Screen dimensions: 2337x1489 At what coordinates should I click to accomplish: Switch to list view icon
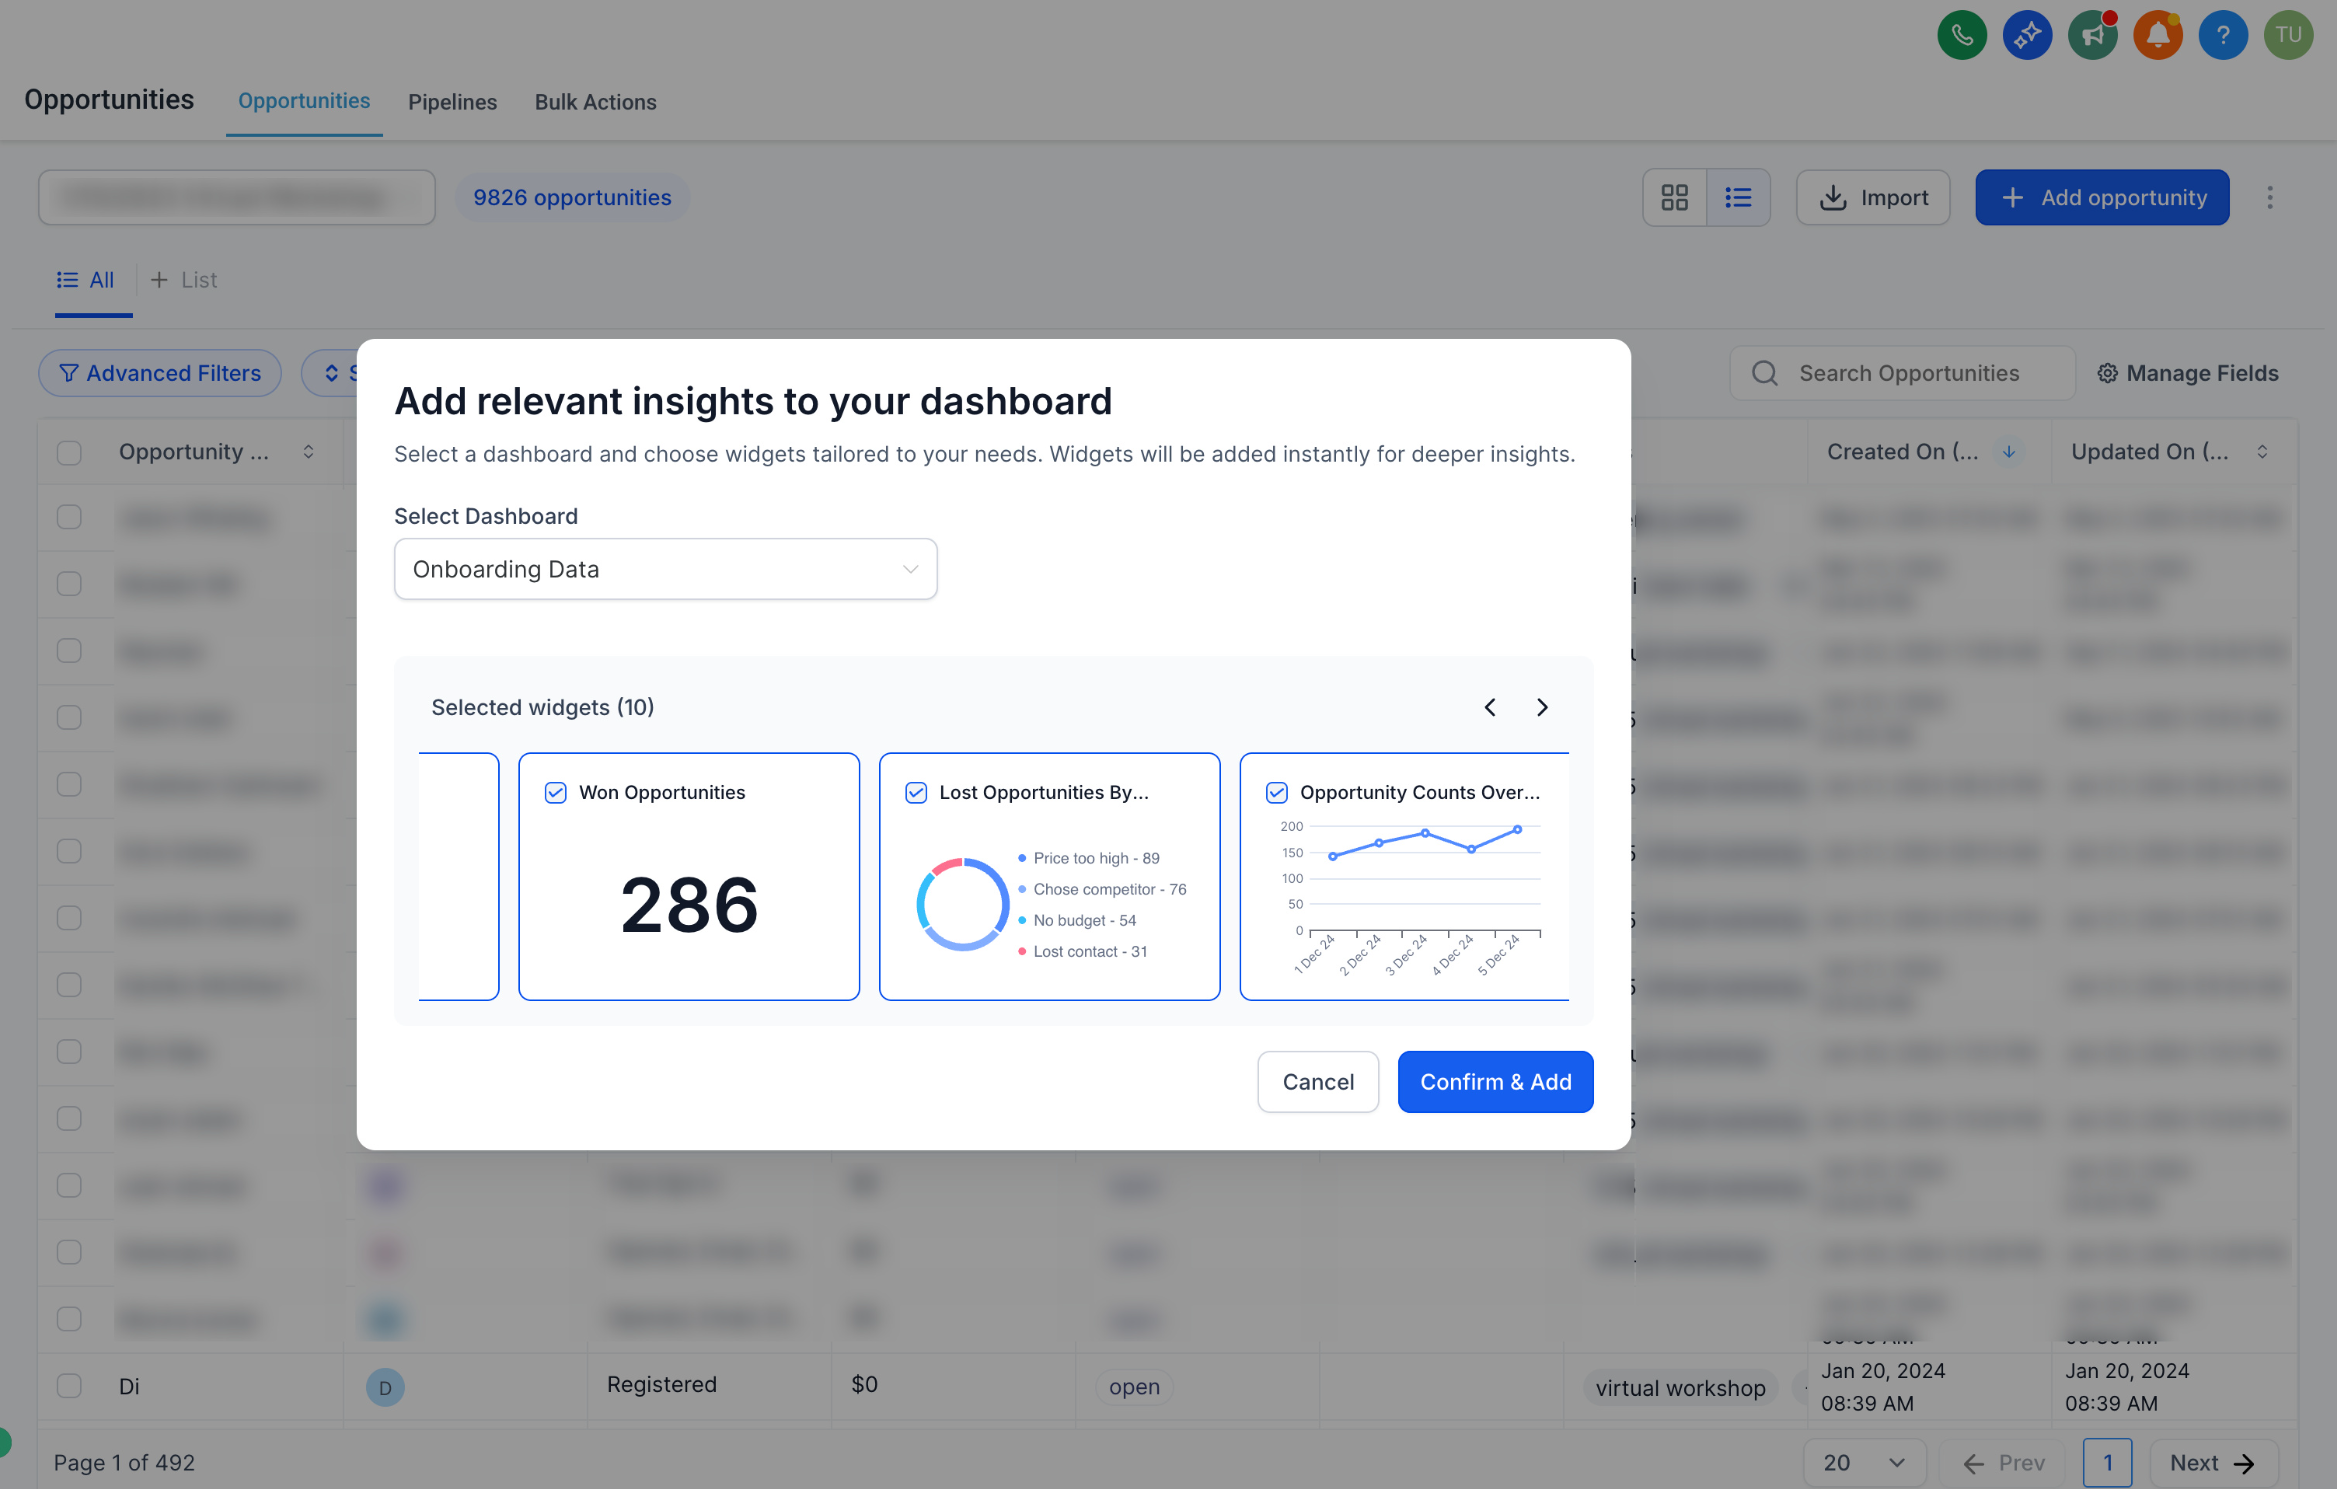tap(1738, 197)
